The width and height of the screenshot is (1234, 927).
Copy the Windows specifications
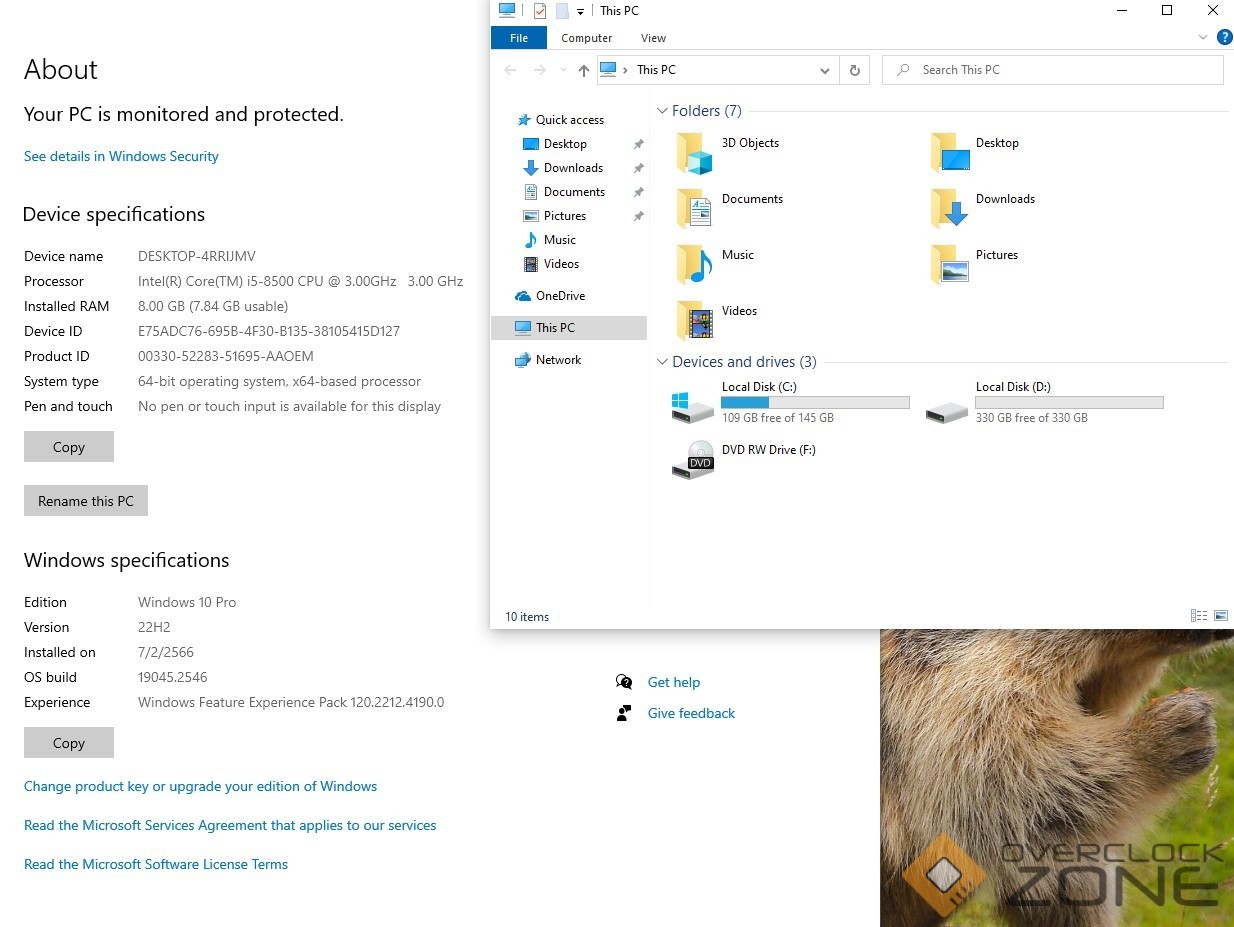pos(69,743)
